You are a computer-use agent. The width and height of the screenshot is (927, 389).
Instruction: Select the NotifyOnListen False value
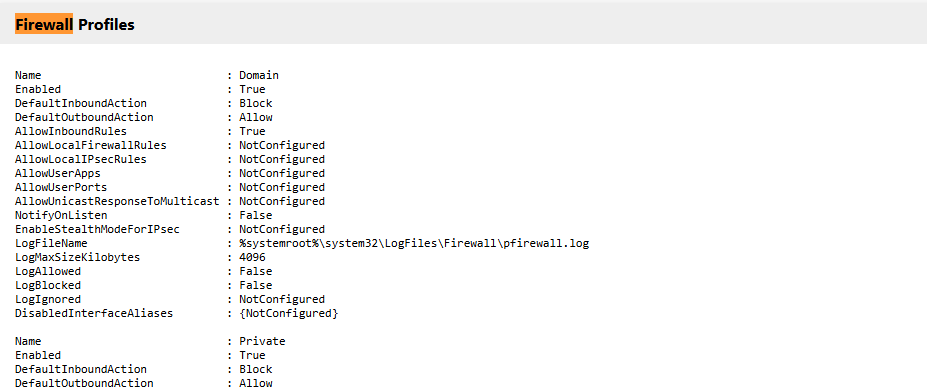pyautogui.click(x=255, y=216)
